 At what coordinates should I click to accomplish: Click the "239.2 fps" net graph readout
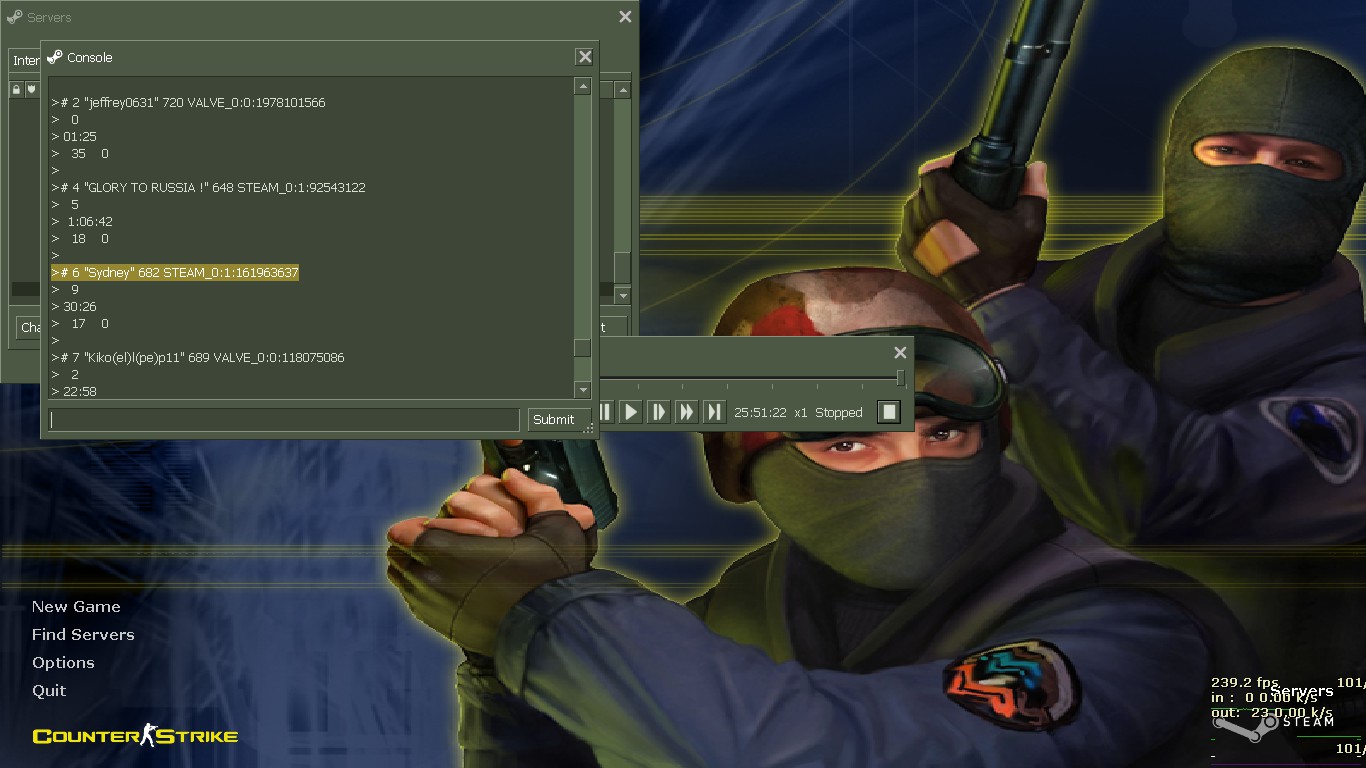pos(1245,683)
